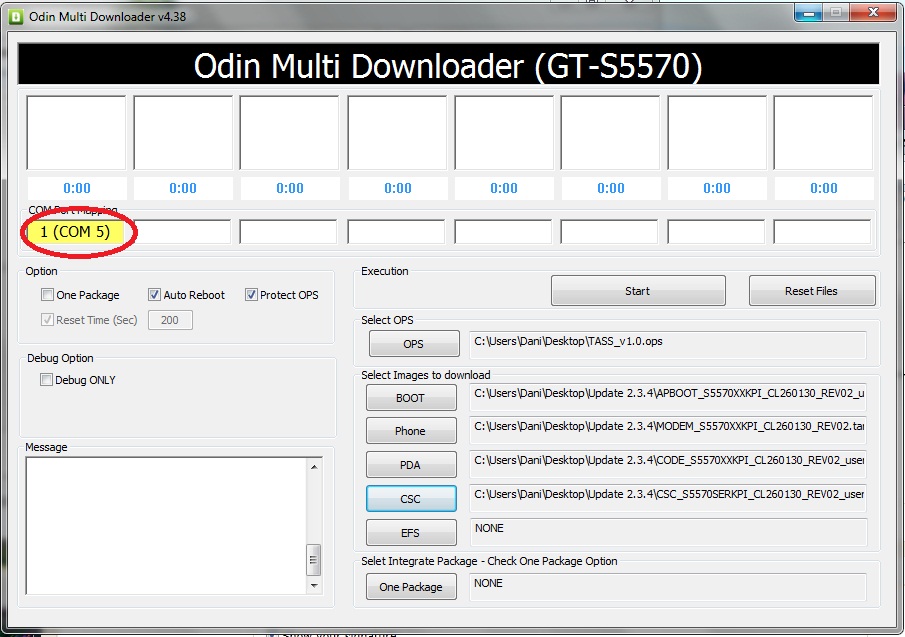
Task: Enable the One Package checkbox
Action: [x=47, y=295]
